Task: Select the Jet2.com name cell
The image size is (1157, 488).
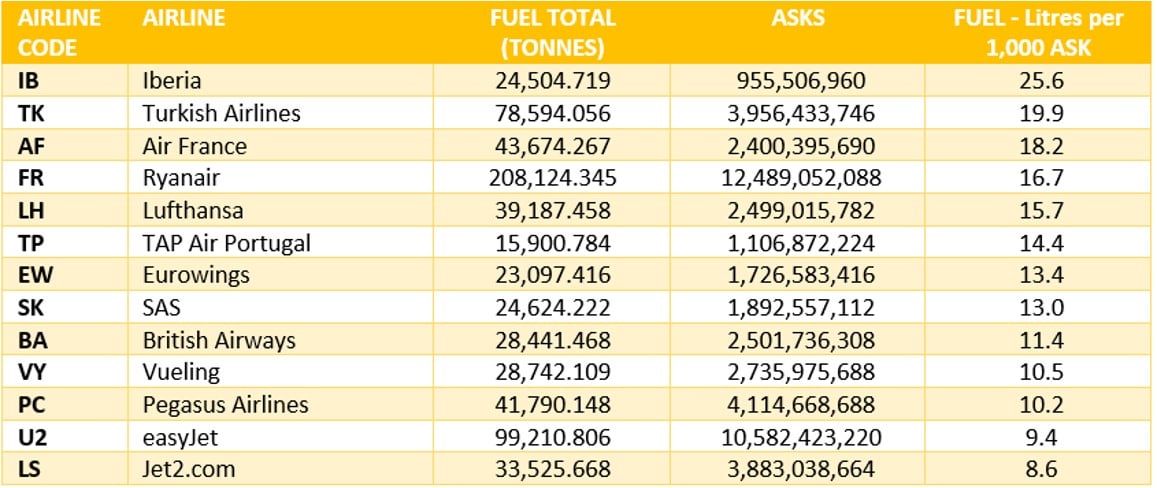Action: coord(188,470)
